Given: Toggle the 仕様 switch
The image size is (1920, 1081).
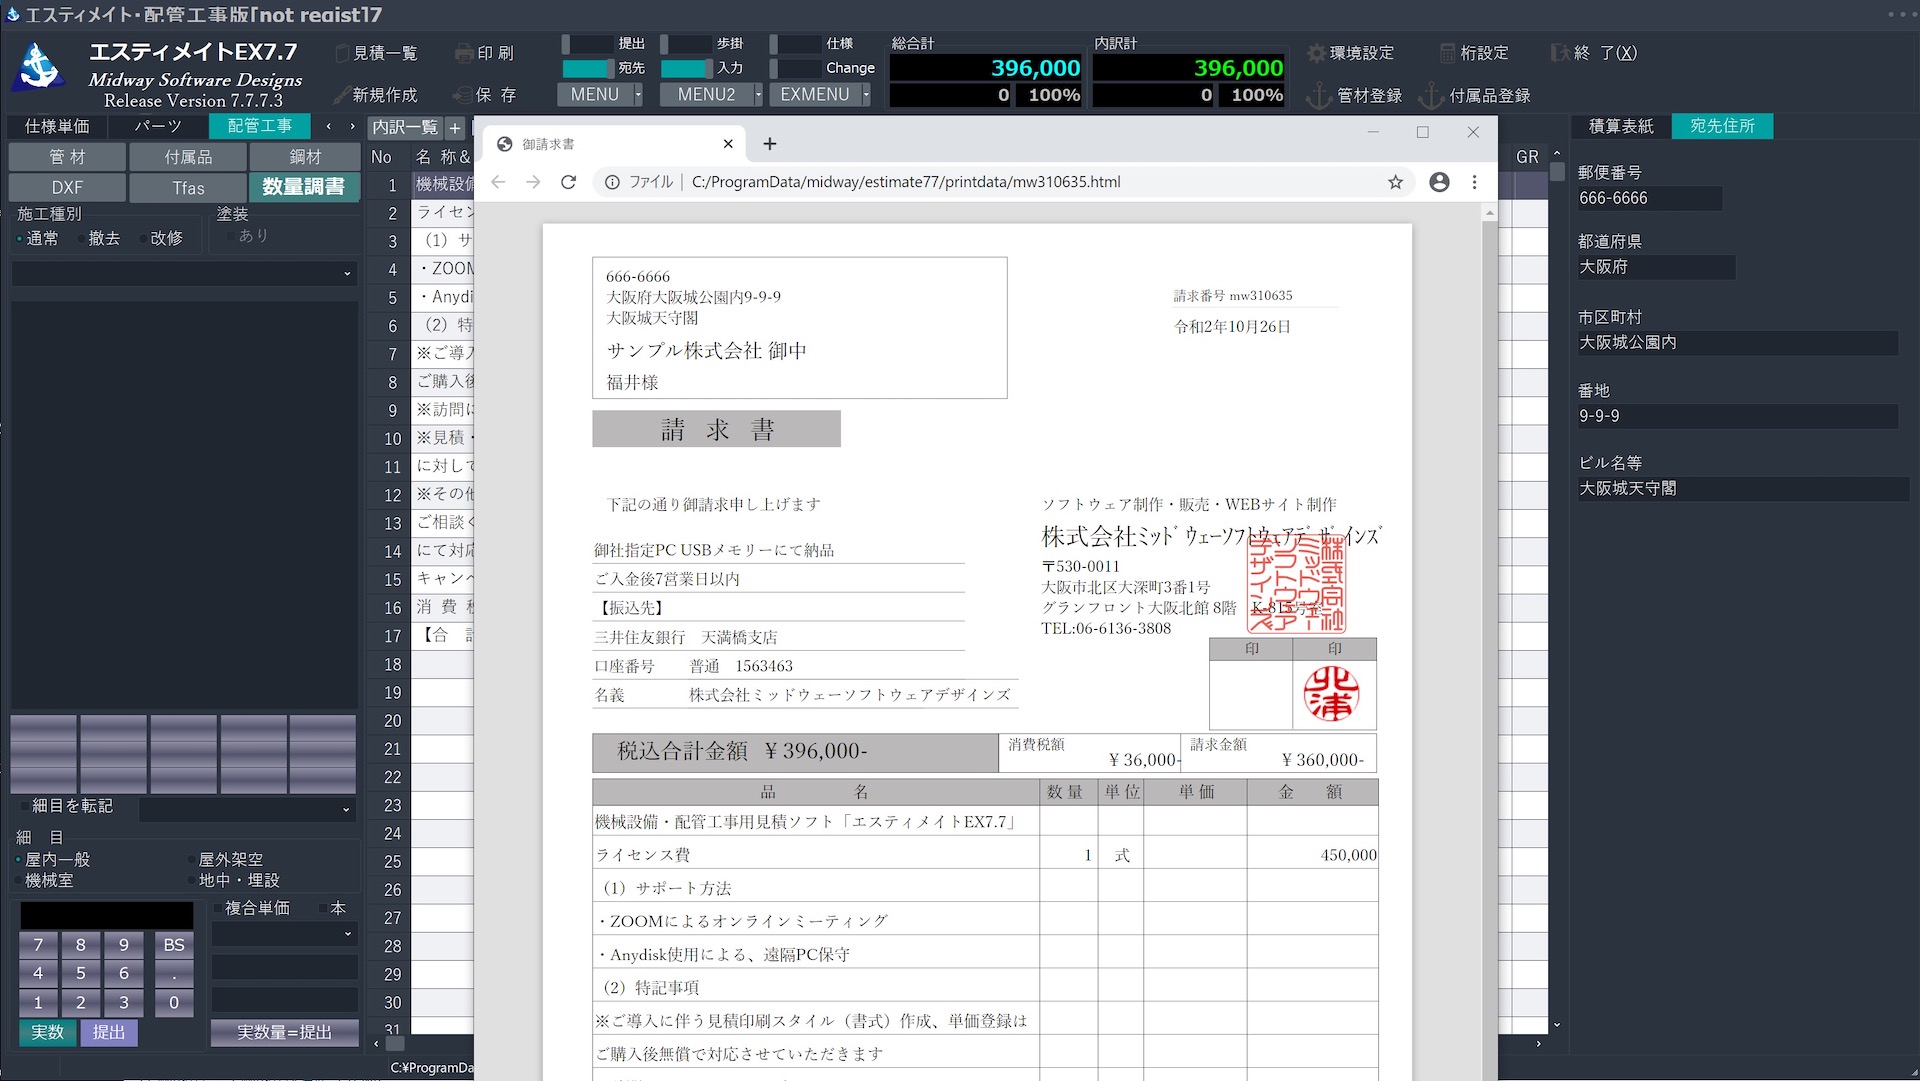Looking at the screenshot, I should (x=795, y=44).
